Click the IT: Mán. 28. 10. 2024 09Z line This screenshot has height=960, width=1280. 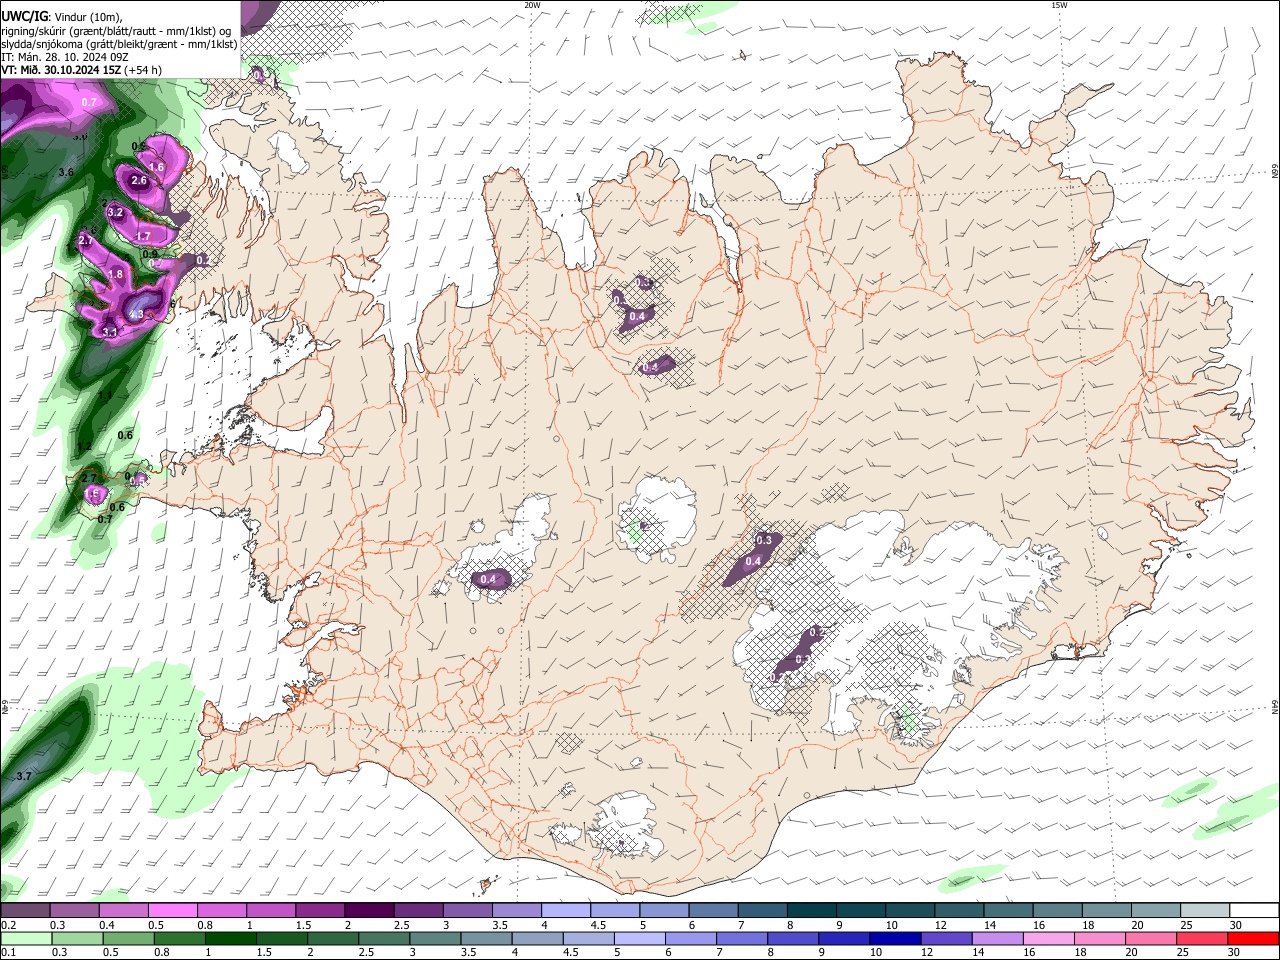[x=65, y=57]
